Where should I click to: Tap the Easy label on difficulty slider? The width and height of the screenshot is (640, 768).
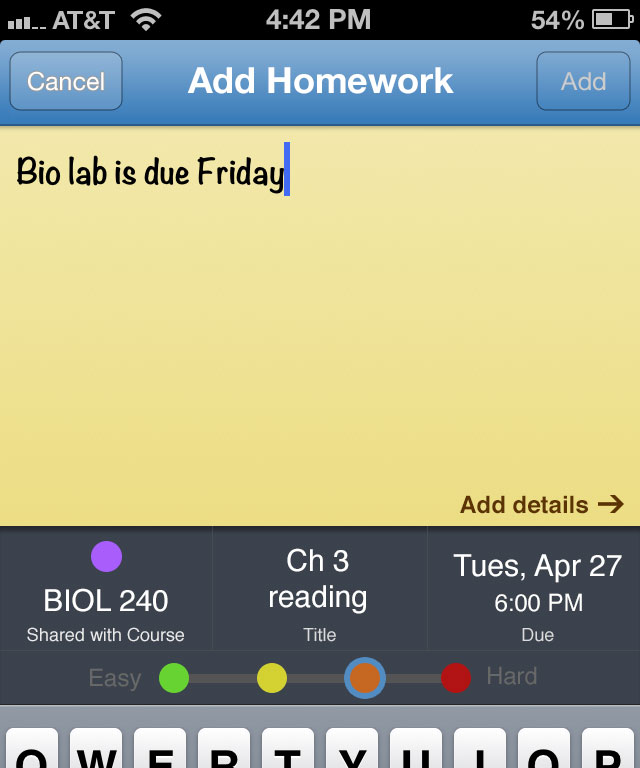click(x=115, y=679)
